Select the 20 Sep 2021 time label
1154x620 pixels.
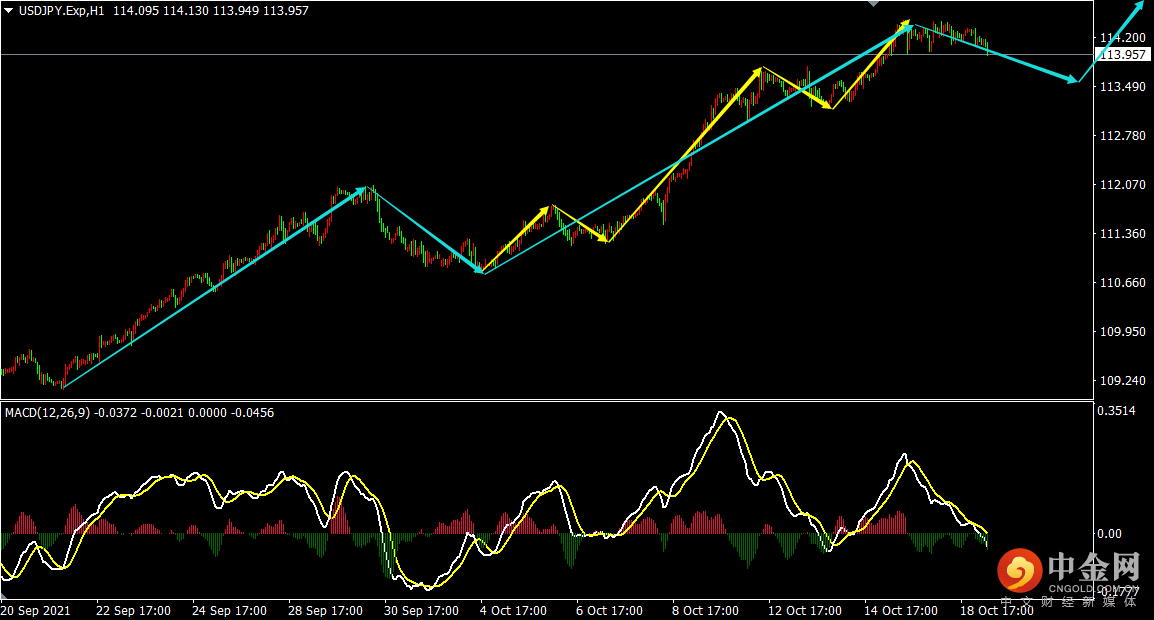pos(35,610)
